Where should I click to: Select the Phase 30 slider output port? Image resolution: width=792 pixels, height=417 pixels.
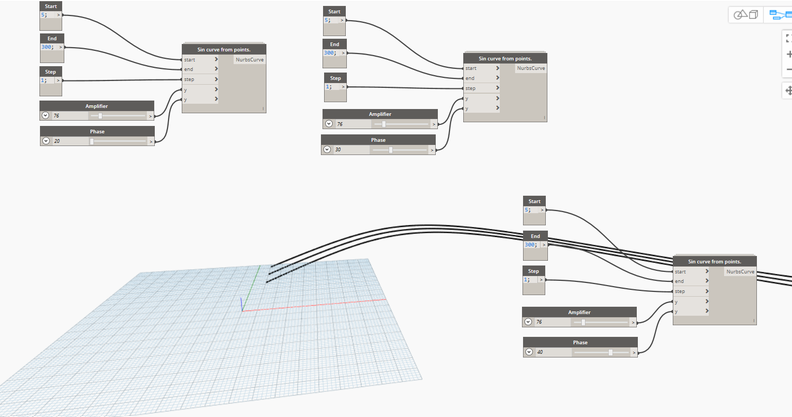click(x=432, y=150)
